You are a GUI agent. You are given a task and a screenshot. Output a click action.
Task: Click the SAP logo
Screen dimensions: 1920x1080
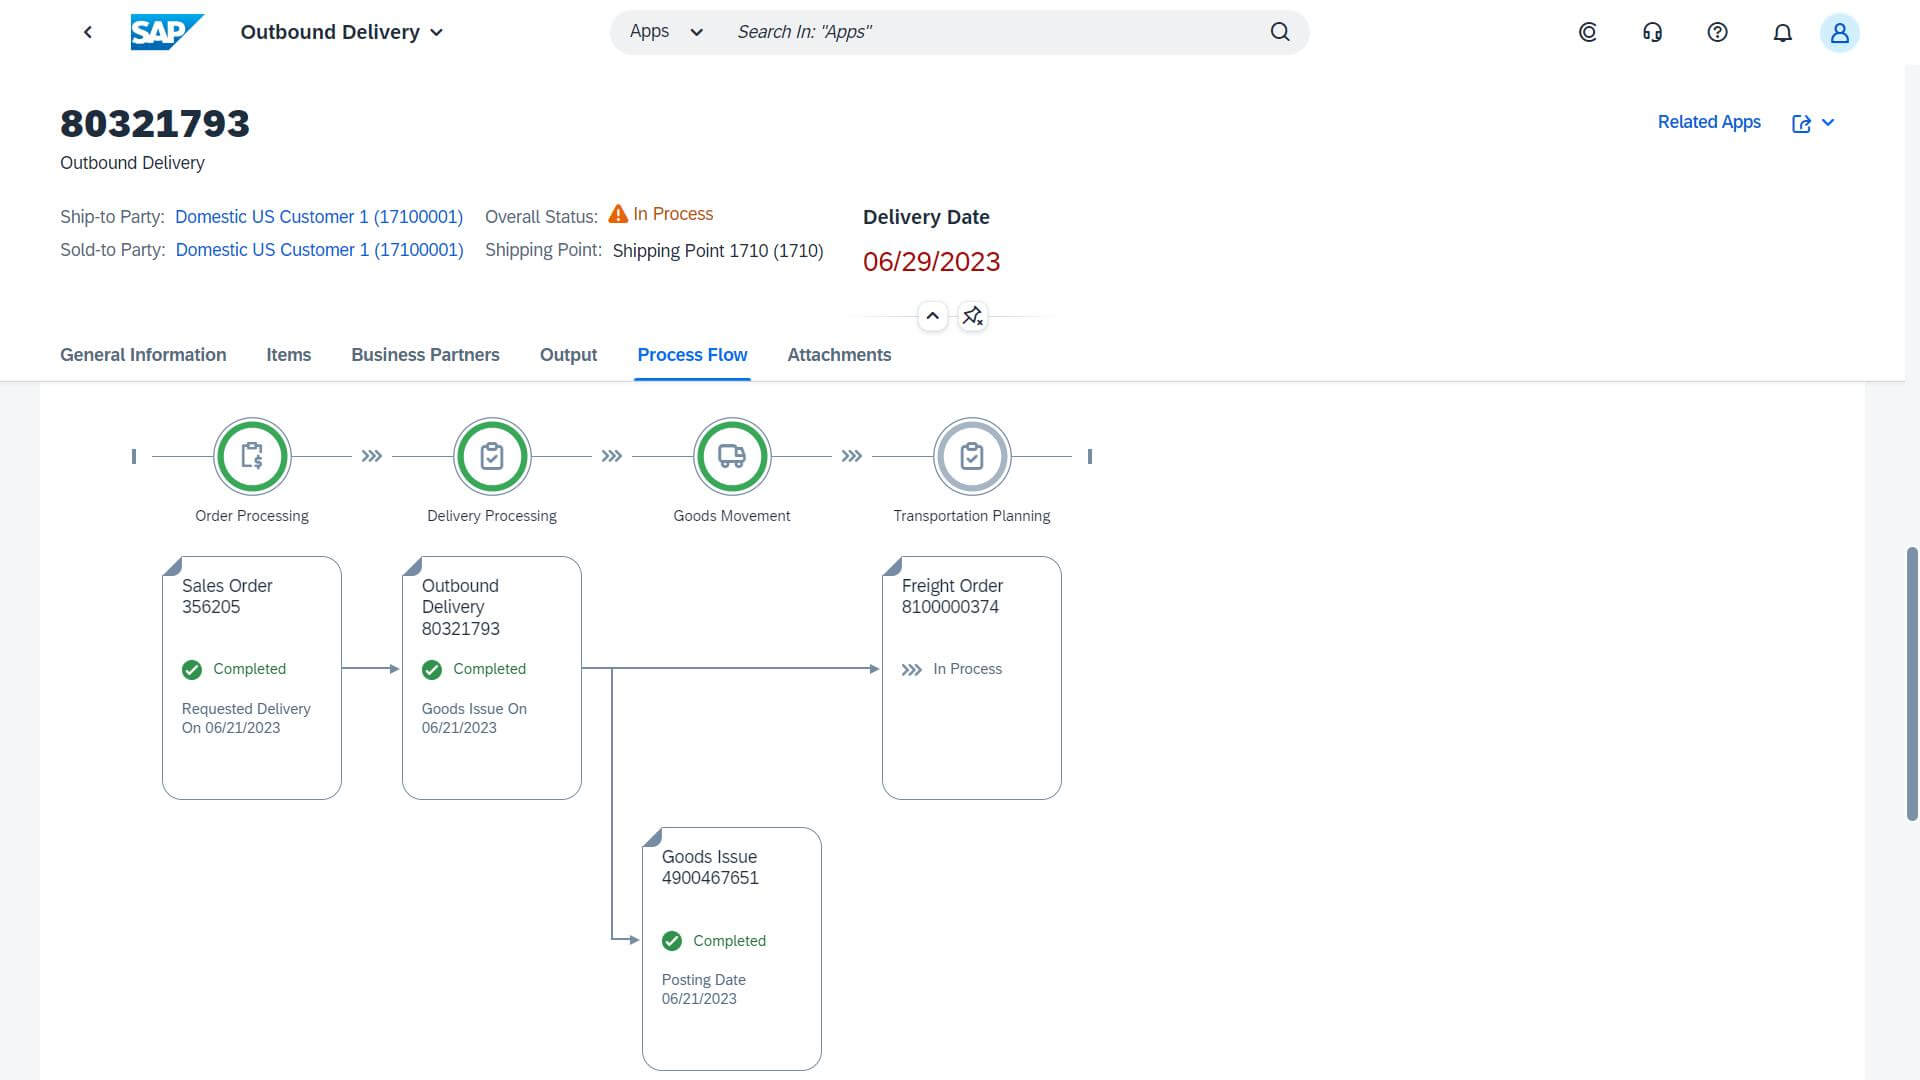[166, 31]
